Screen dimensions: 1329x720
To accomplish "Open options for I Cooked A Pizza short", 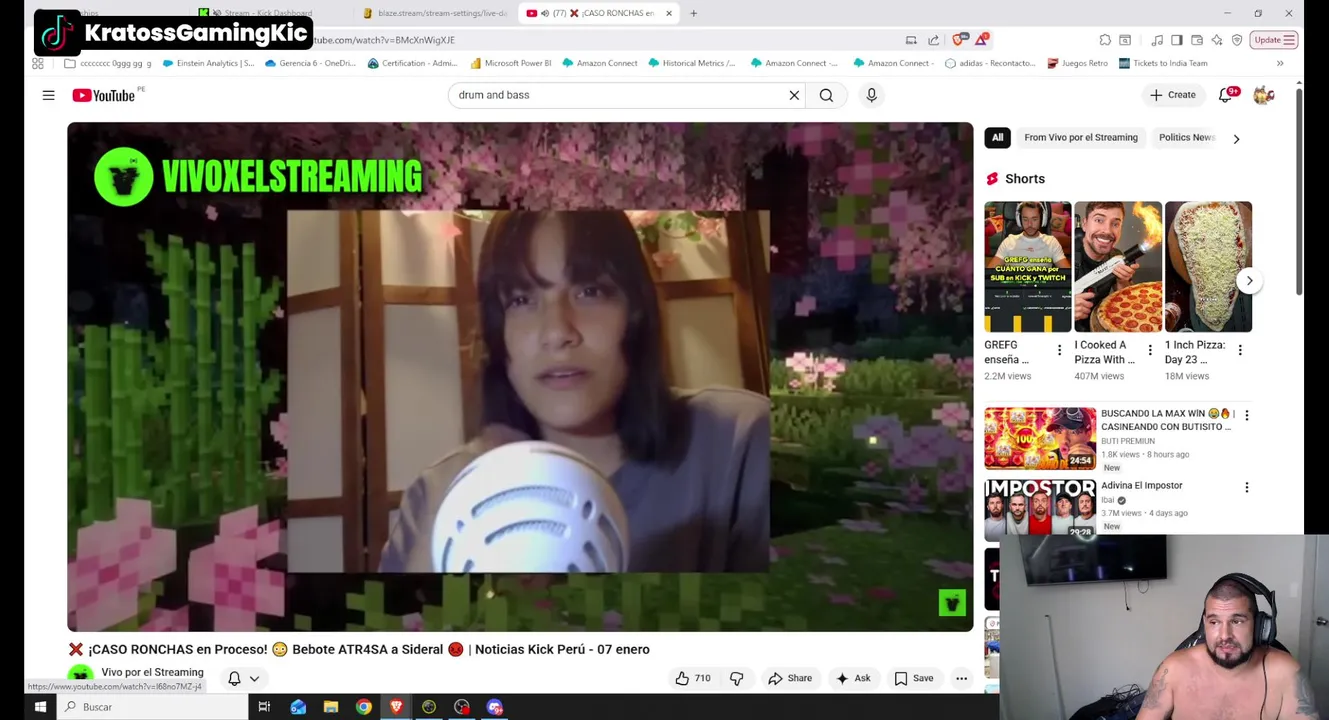I will pos(1150,350).
